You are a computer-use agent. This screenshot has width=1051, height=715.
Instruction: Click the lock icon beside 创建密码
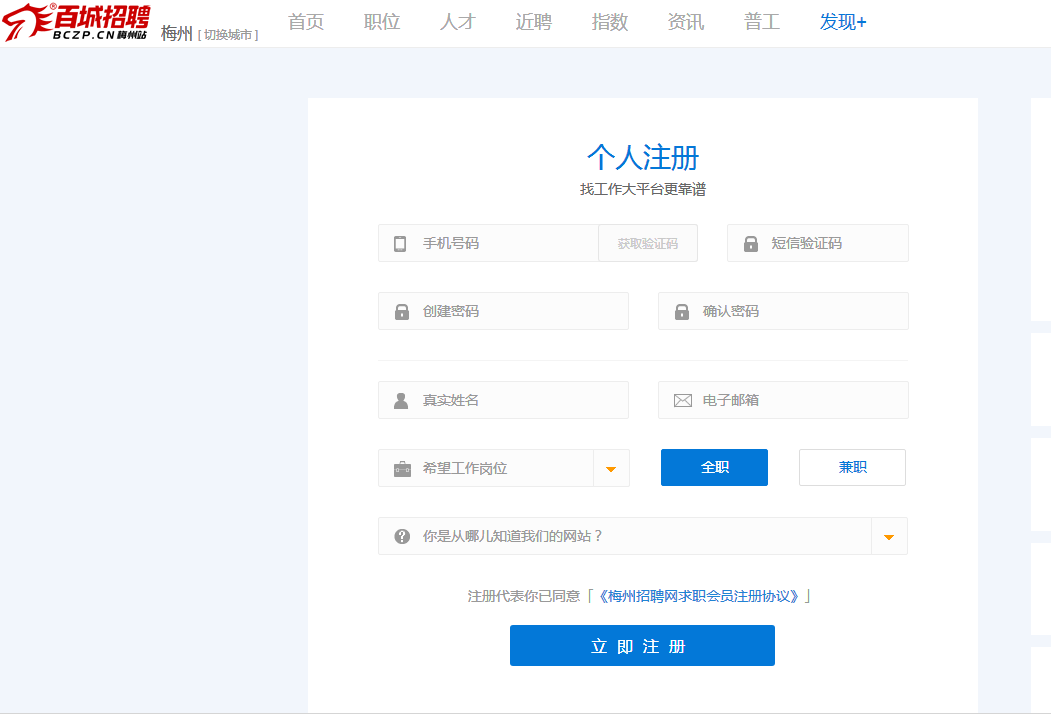tap(402, 312)
